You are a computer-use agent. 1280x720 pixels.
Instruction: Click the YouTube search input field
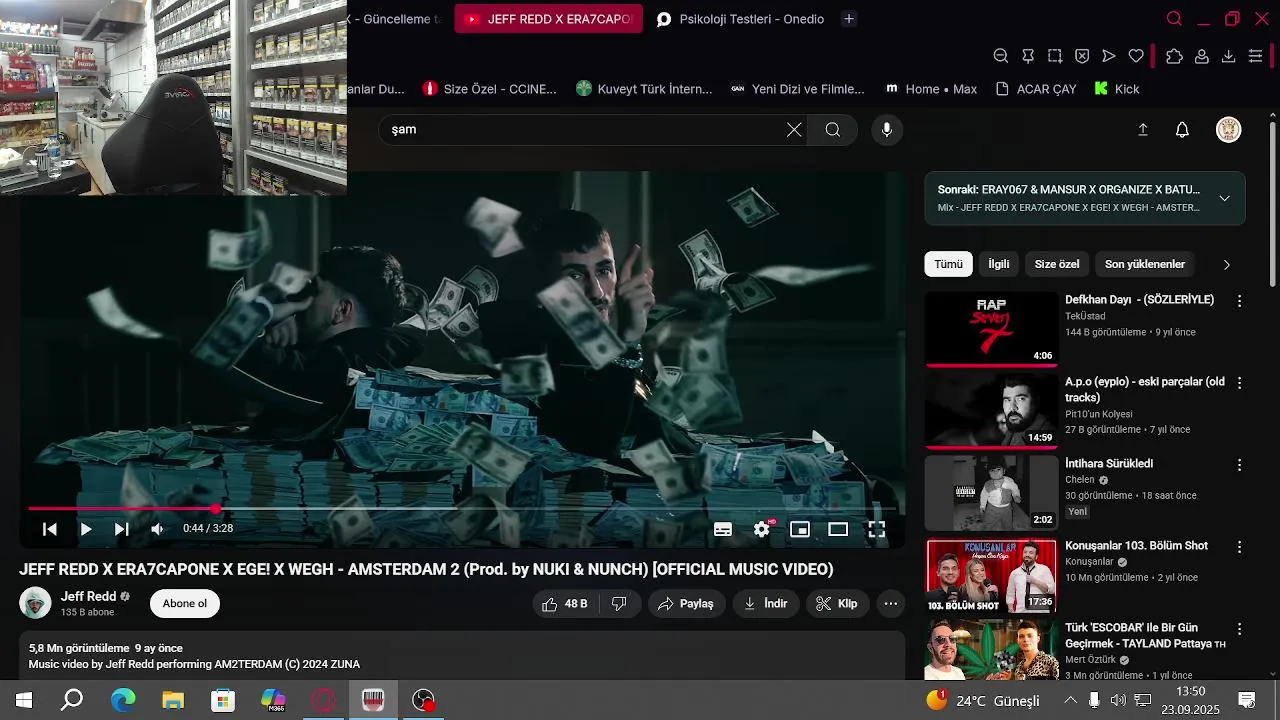[x=585, y=129]
